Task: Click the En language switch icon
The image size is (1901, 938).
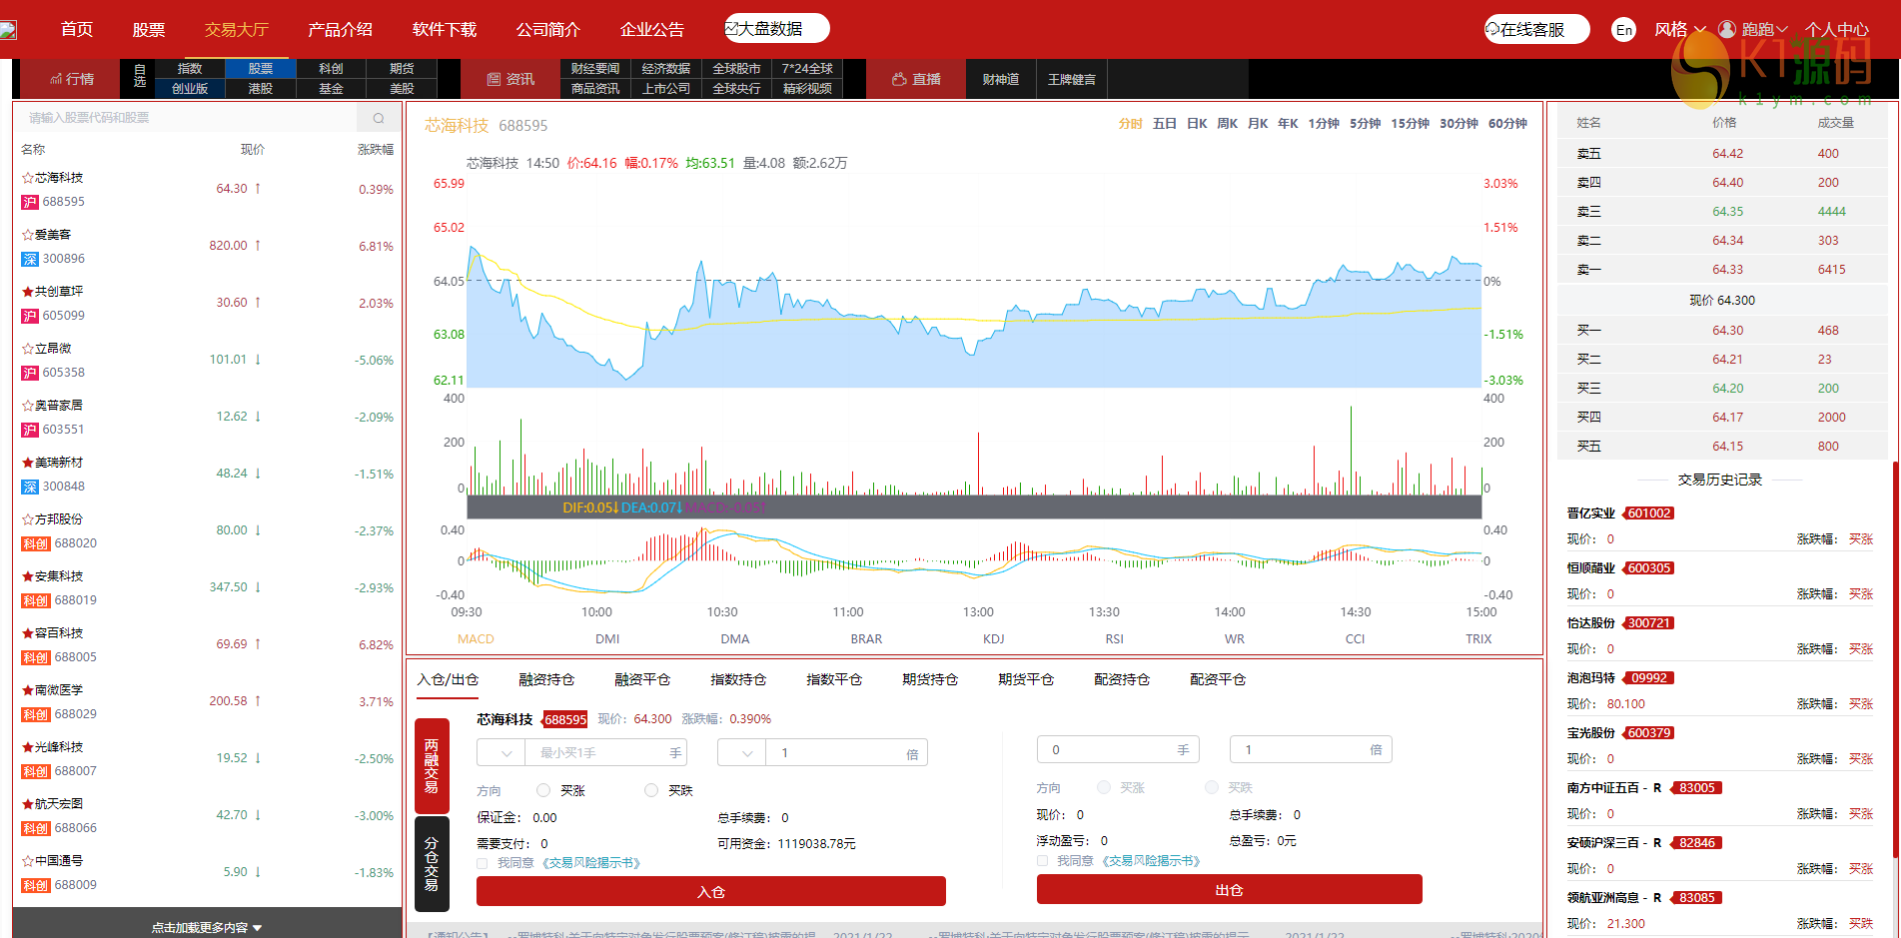Action: coord(1624,30)
